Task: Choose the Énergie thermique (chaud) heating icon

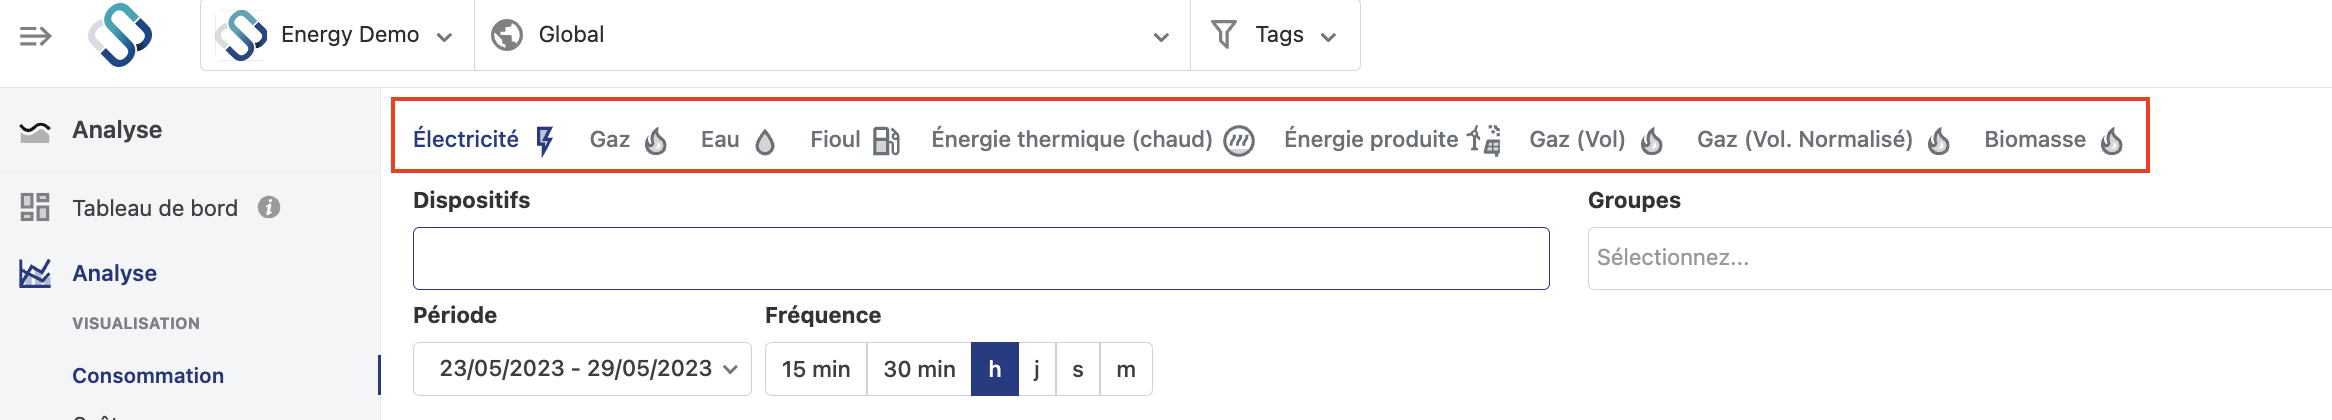Action: point(1239,141)
